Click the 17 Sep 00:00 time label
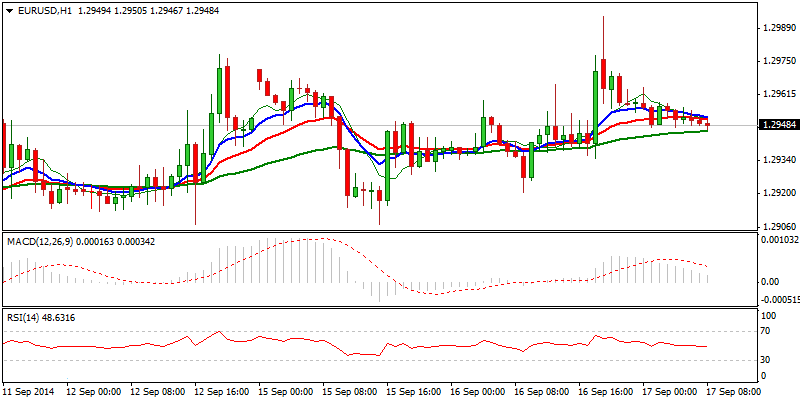Viewport: 800px width, 400px height. pos(669,391)
